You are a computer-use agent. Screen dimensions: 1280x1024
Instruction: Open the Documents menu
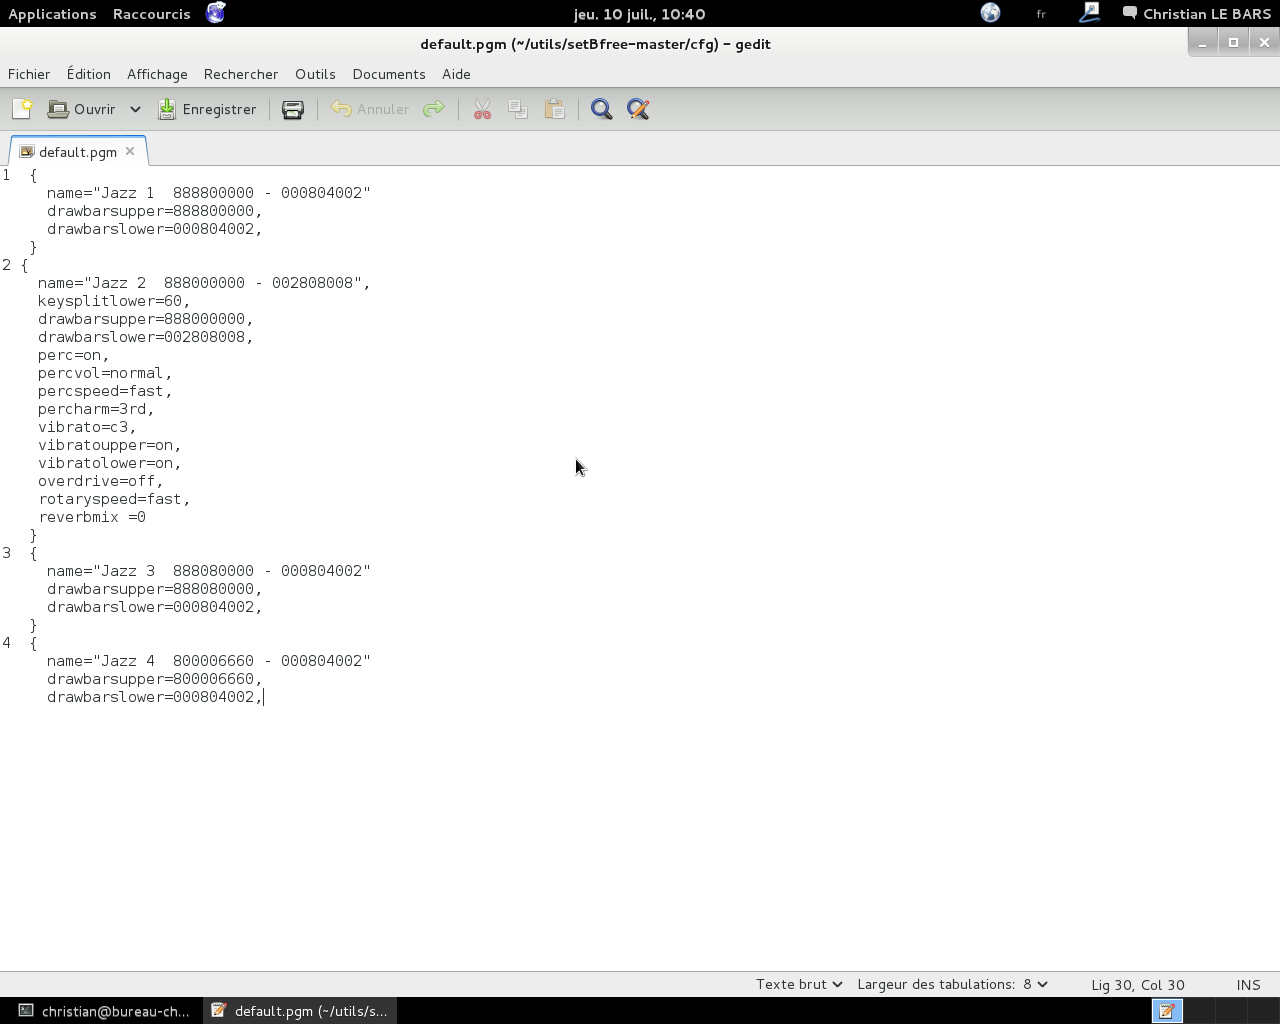pyautogui.click(x=389, y=74)
